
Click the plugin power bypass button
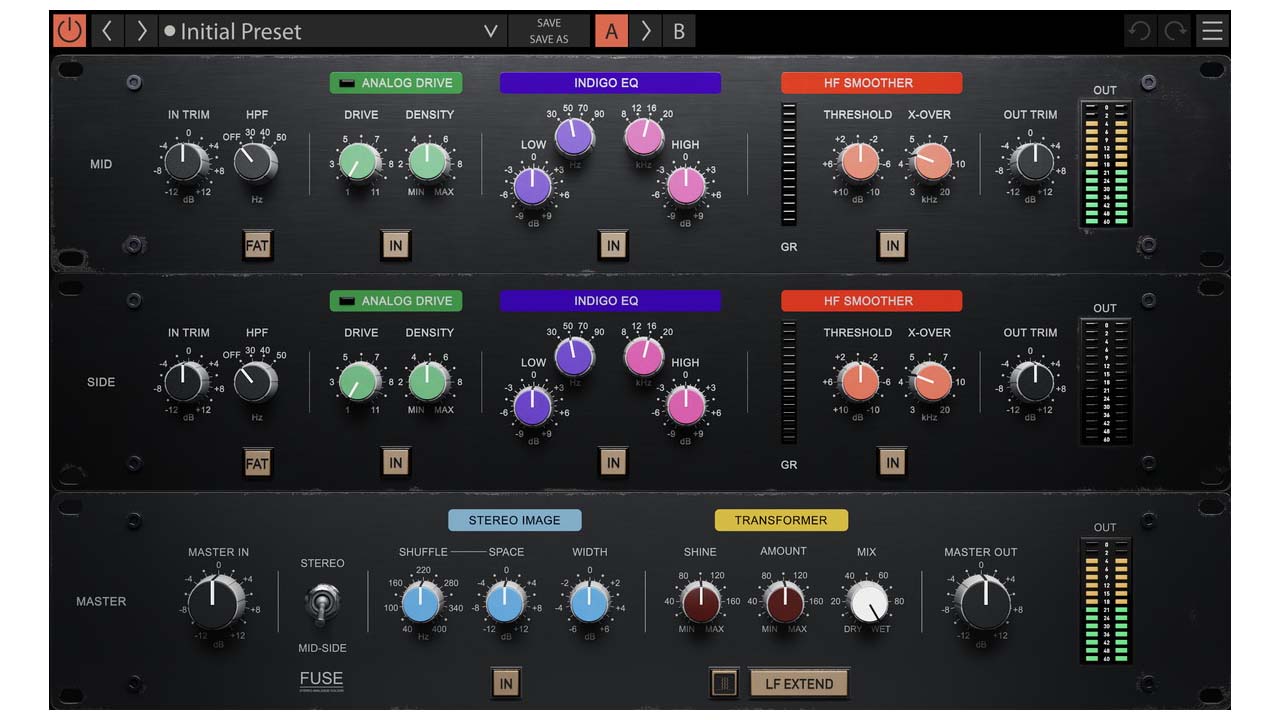[69, 31]
